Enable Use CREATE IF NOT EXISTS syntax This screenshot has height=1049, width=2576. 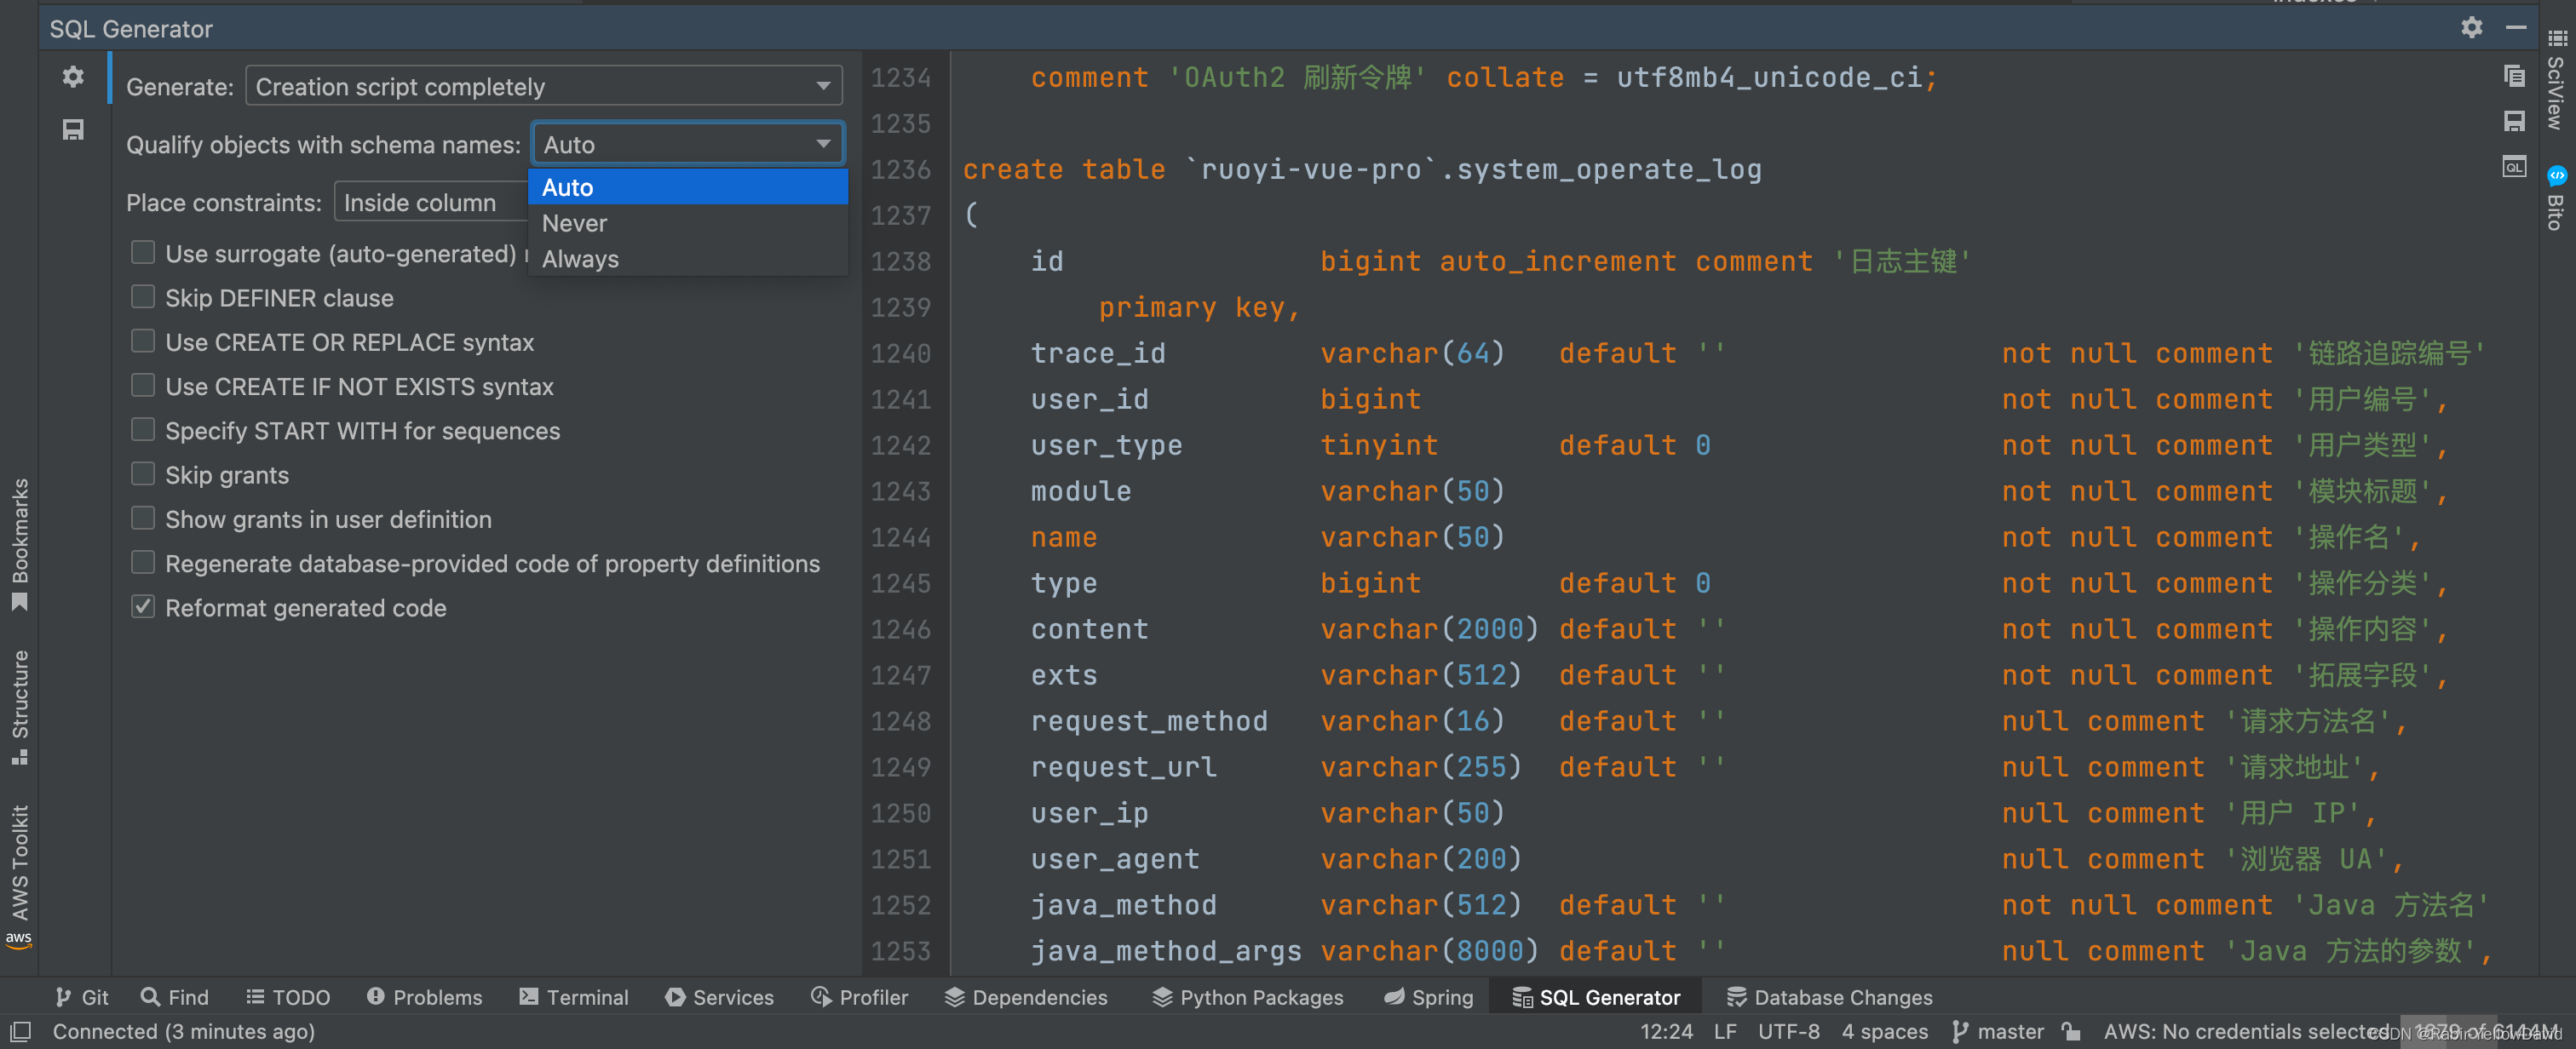[x=143, y=386]
